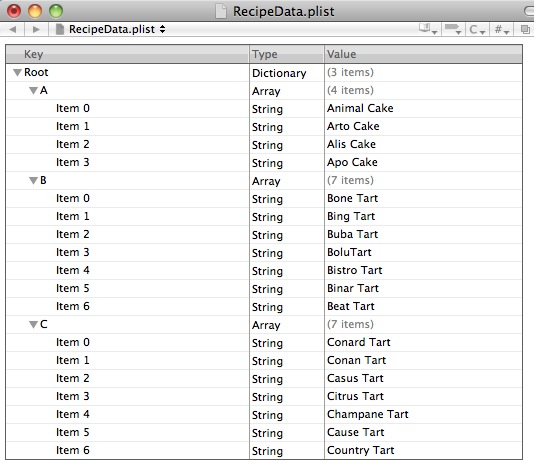Select the Animal Cake value cell
This screenshot has height=474, width=534.
(423, 109)
